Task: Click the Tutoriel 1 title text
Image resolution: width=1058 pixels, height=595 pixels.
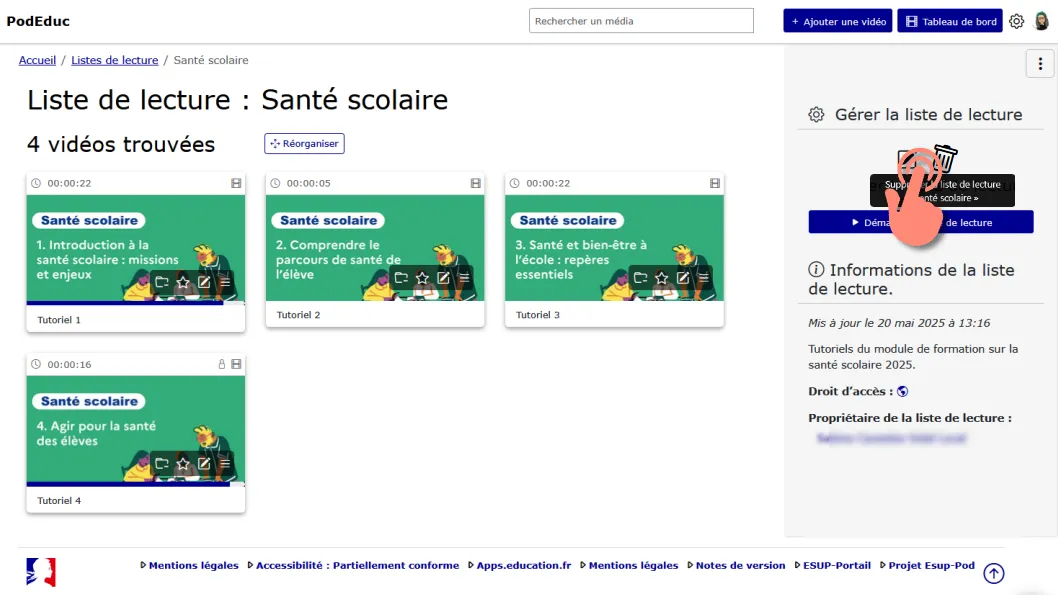Action: 59,320
